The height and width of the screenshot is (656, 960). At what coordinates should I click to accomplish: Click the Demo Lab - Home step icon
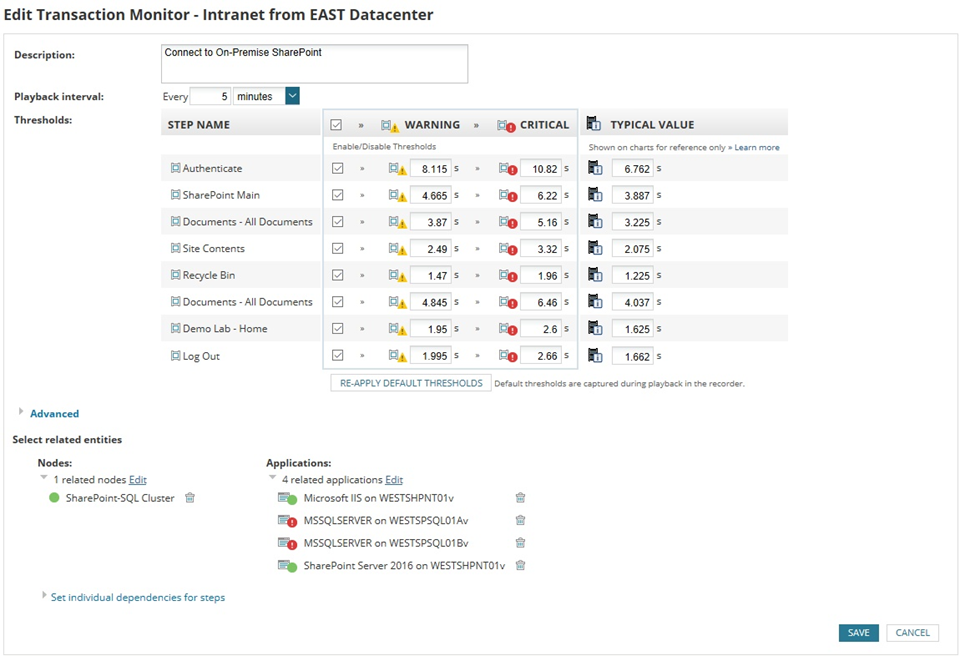pyautogui.click(x=176, y=328)
